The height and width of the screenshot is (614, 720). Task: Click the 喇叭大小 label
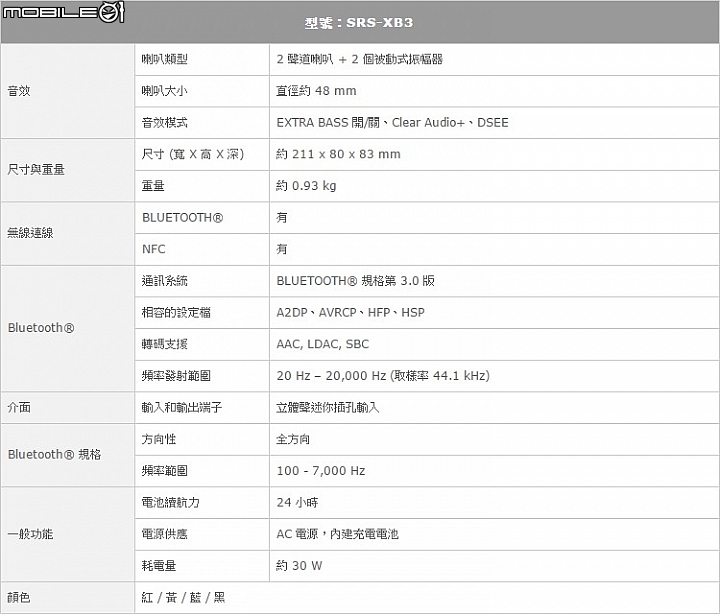164,91
